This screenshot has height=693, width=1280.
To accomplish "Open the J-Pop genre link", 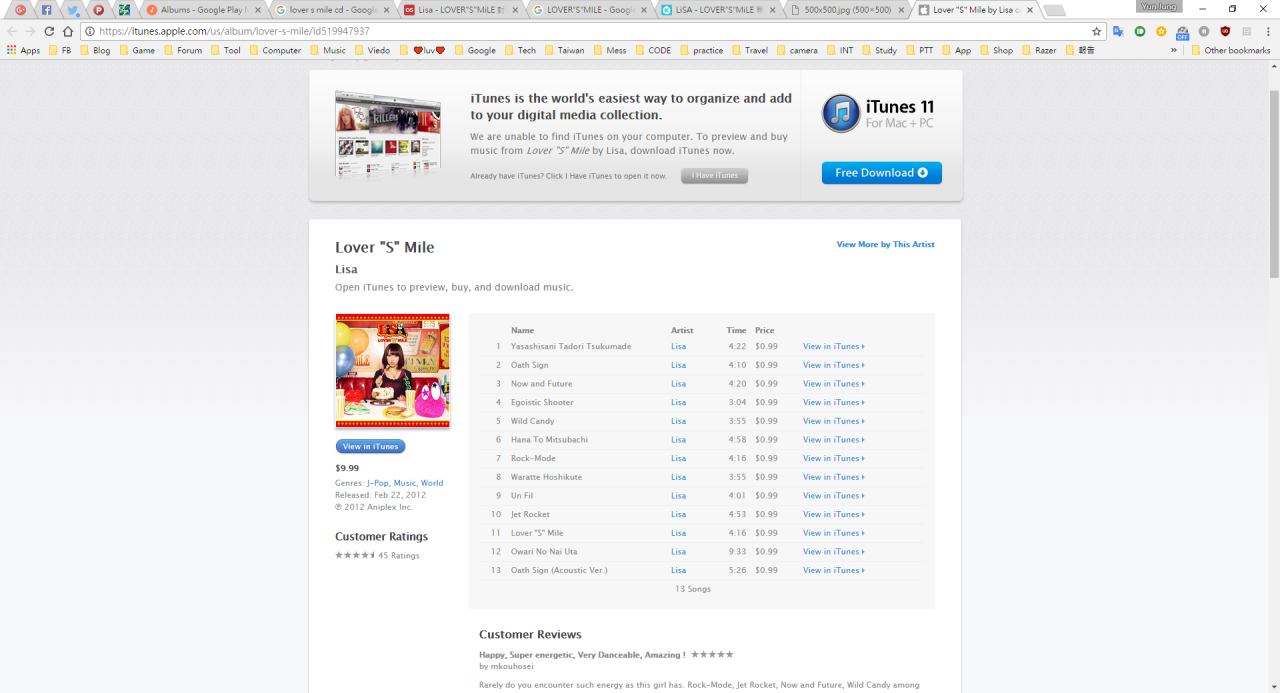I will (x=377, y=483).
